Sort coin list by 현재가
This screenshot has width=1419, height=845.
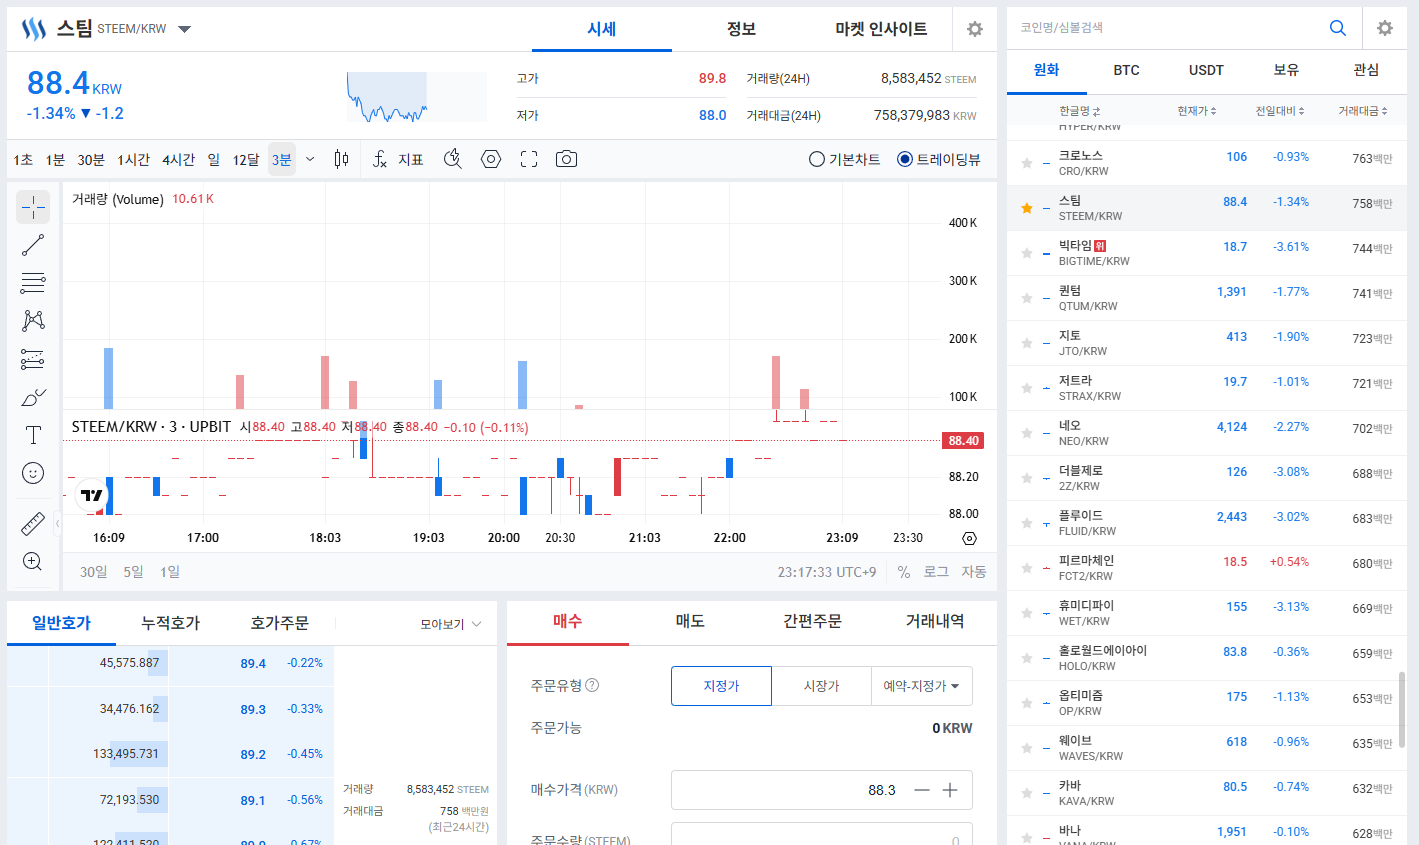[1197, 111]
